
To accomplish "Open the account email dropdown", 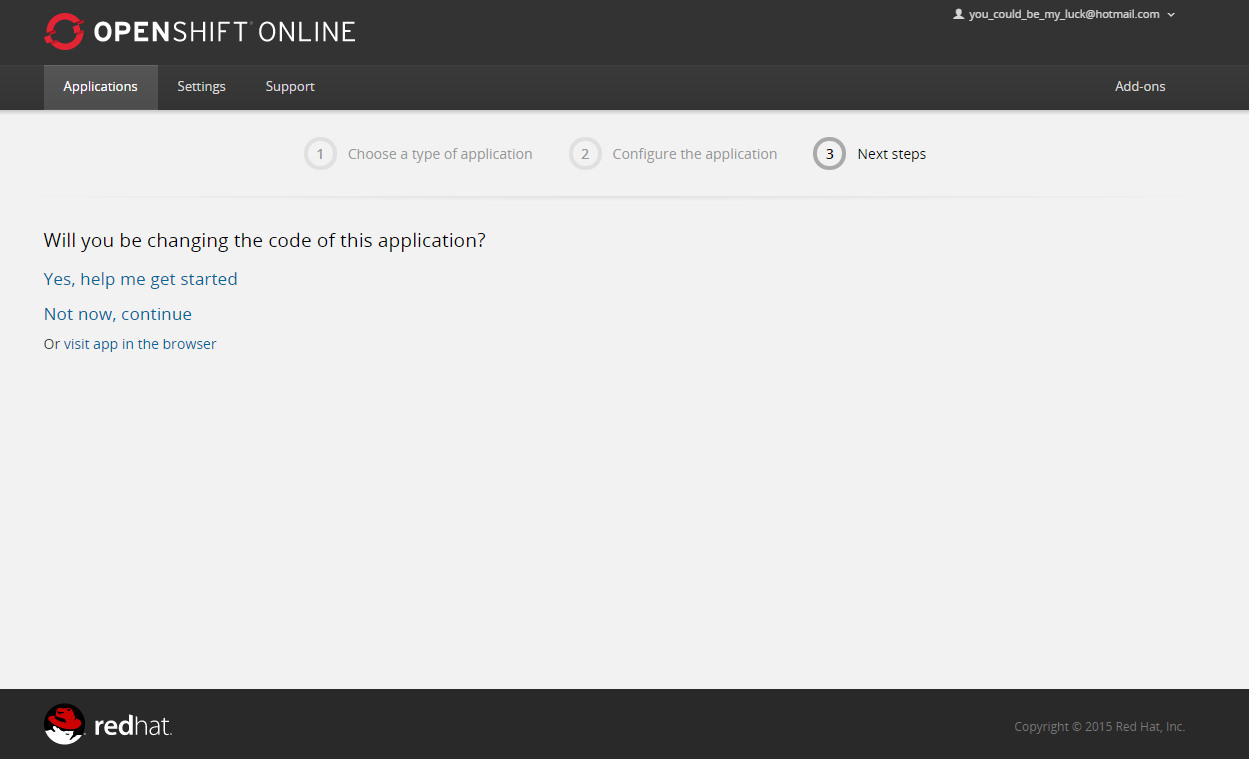I will [1064, 14].
